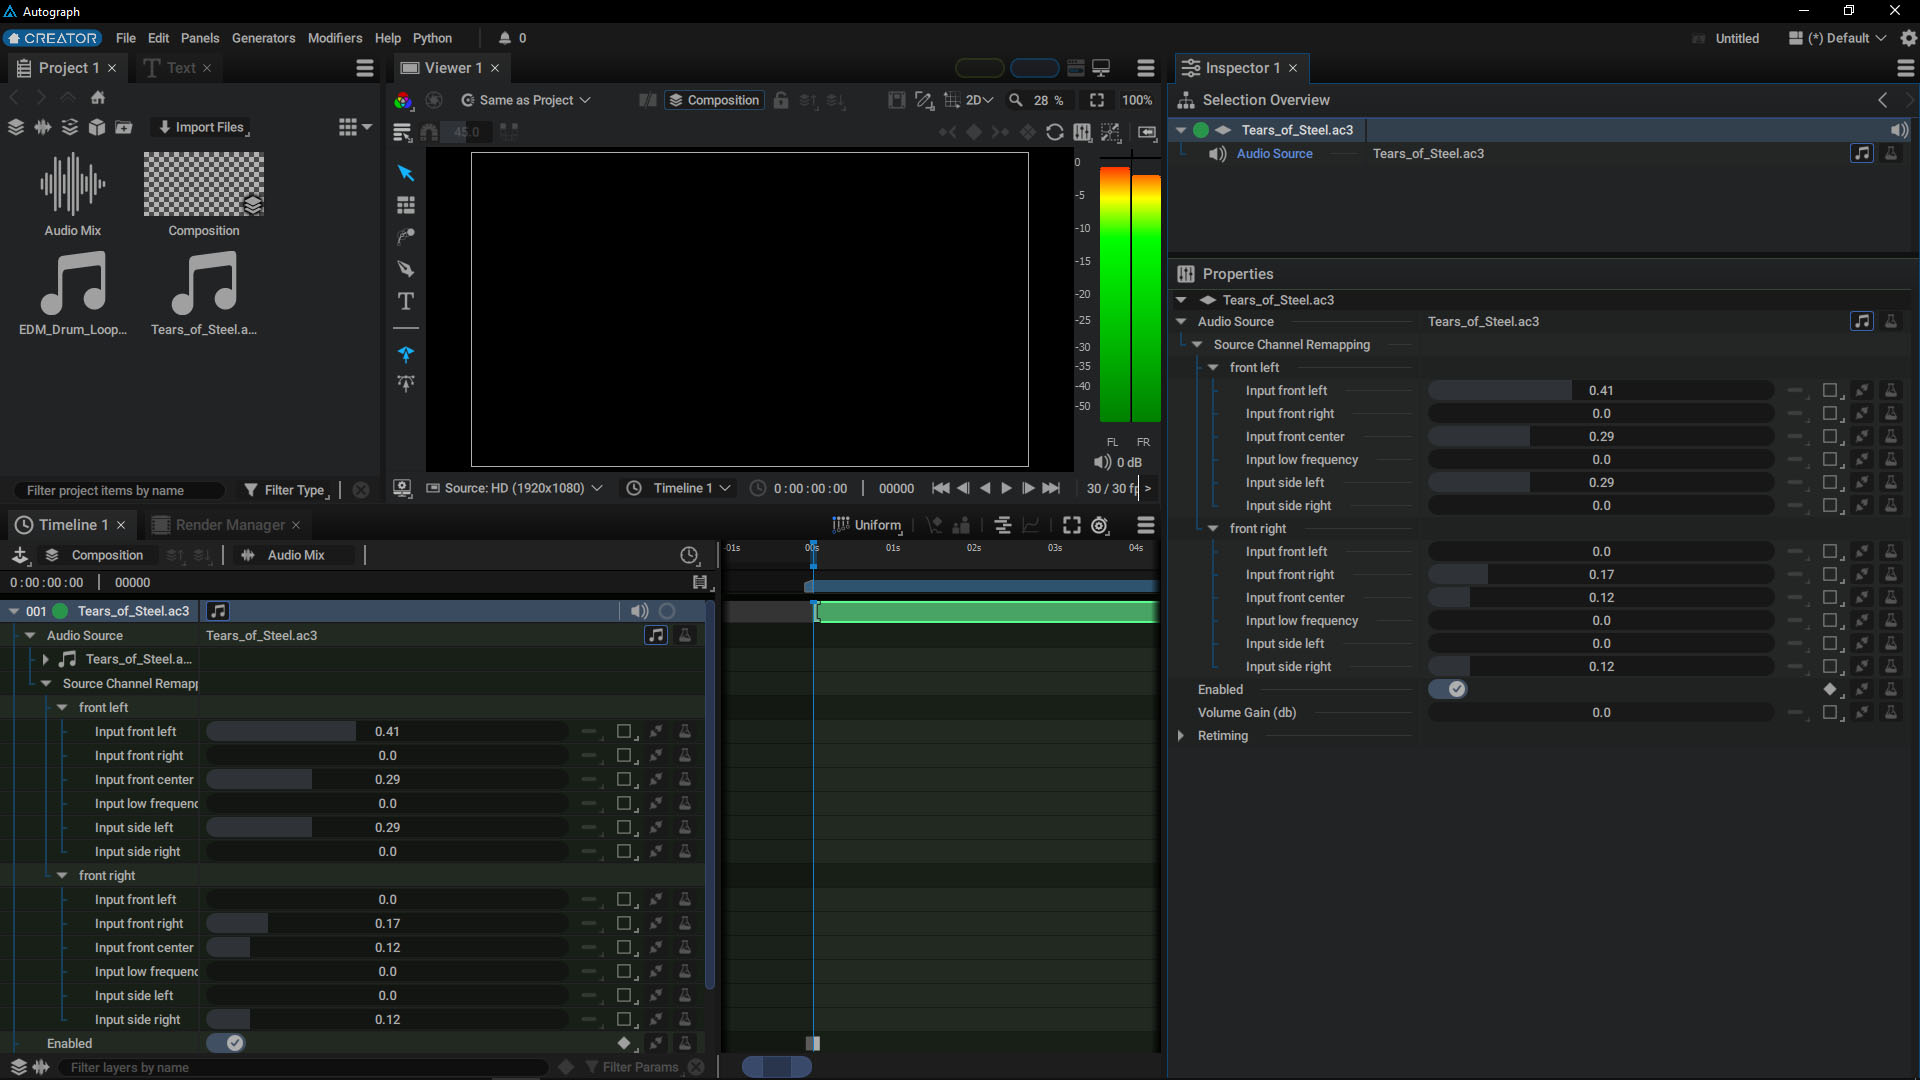Open the Same as Project dropdown
Image resolution: width=1920 pixels, height=1080 pixels.
click(x=526, y=100)
